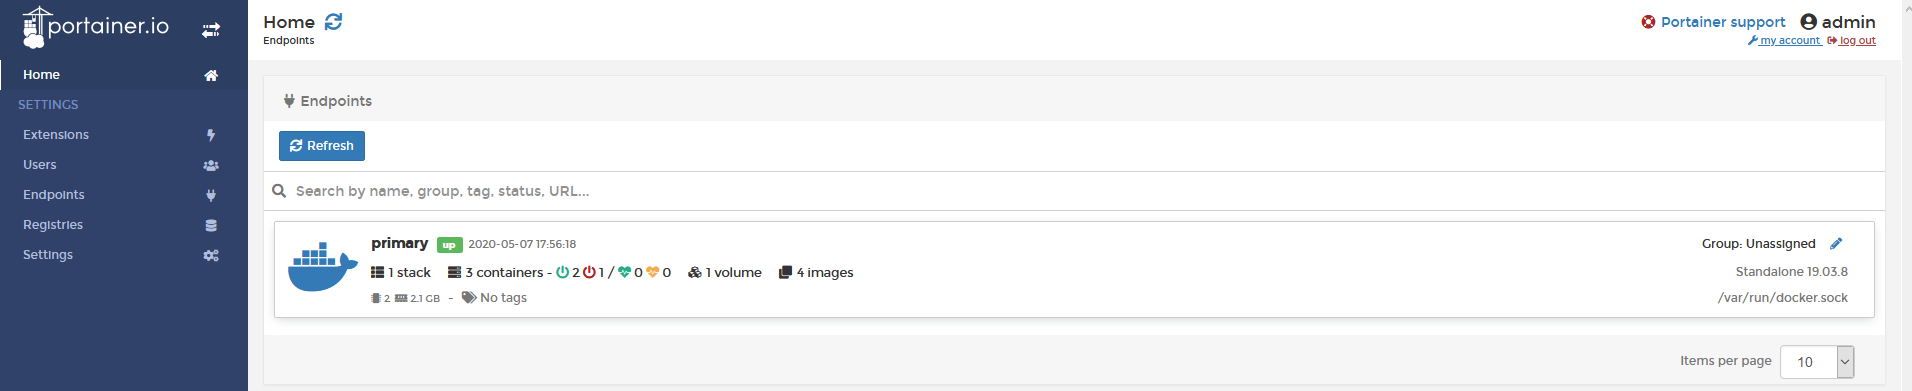Viewport: 1912px width, 391px height.
Task: Go to Users sidebar item
Action: pyautogui.click(x=40, y=165)
